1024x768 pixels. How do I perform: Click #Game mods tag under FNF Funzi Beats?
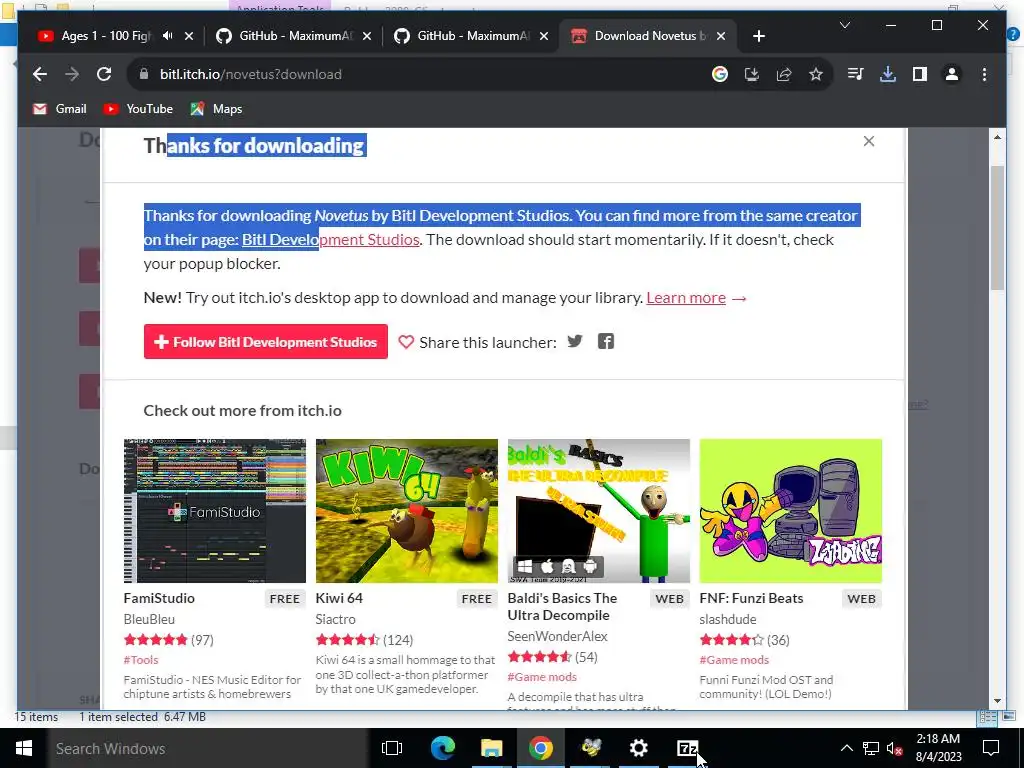pyautogui.click(x=734, y=660)
